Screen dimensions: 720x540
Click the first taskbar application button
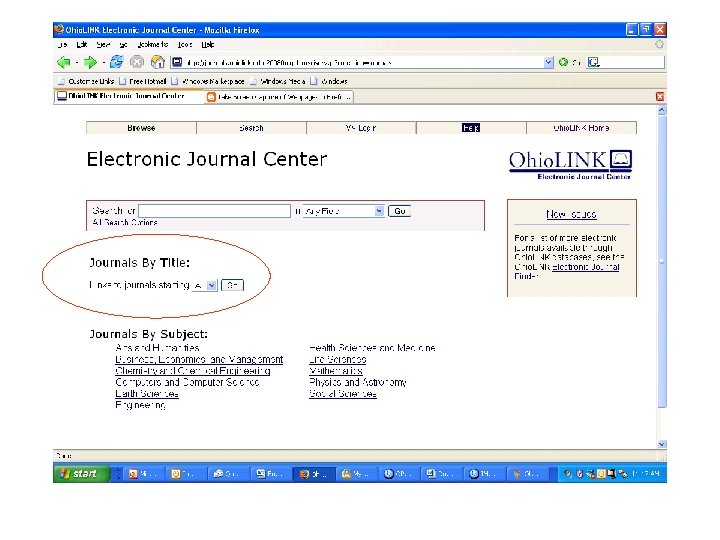click(144, 474)
